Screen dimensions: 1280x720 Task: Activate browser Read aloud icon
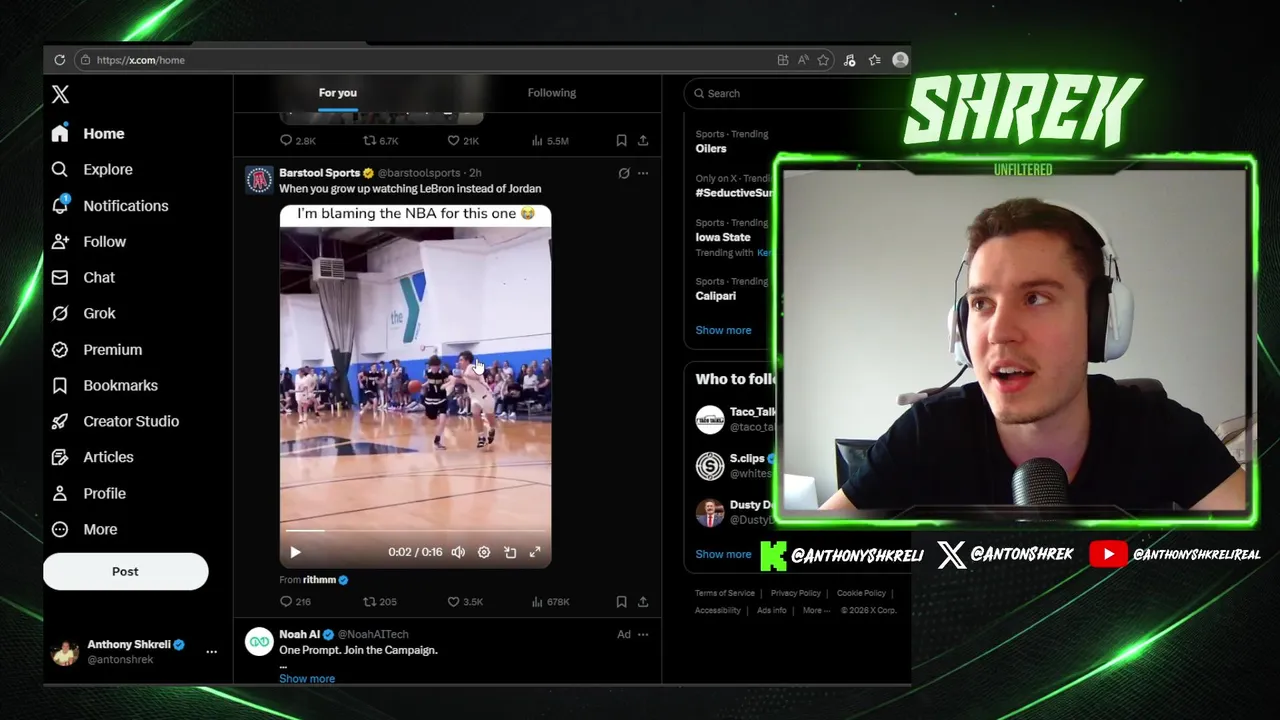[x=803, y=60]
